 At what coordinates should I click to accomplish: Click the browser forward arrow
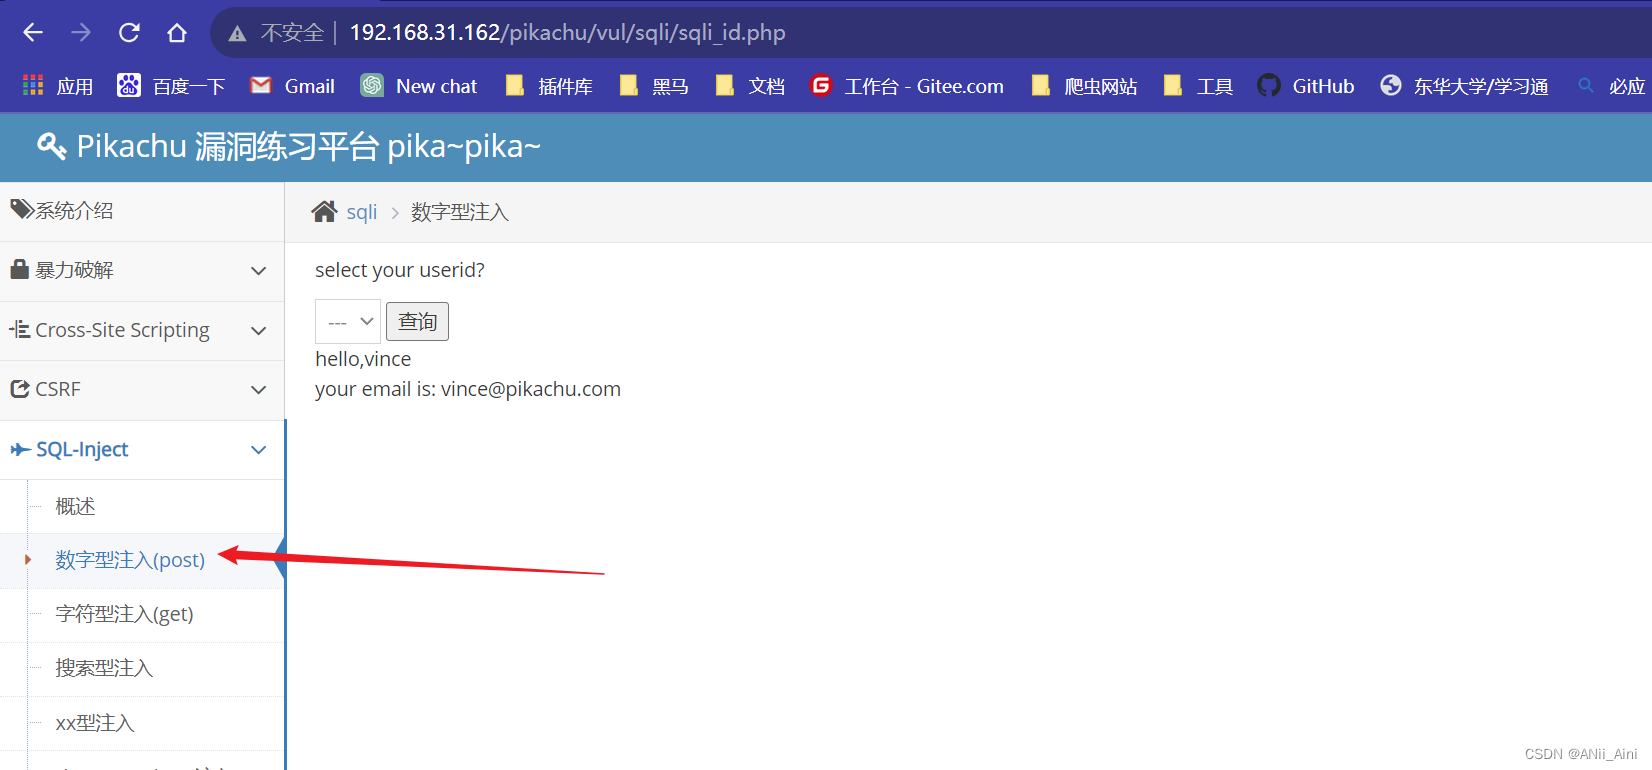pyautogui.click(x=81, y=33)
